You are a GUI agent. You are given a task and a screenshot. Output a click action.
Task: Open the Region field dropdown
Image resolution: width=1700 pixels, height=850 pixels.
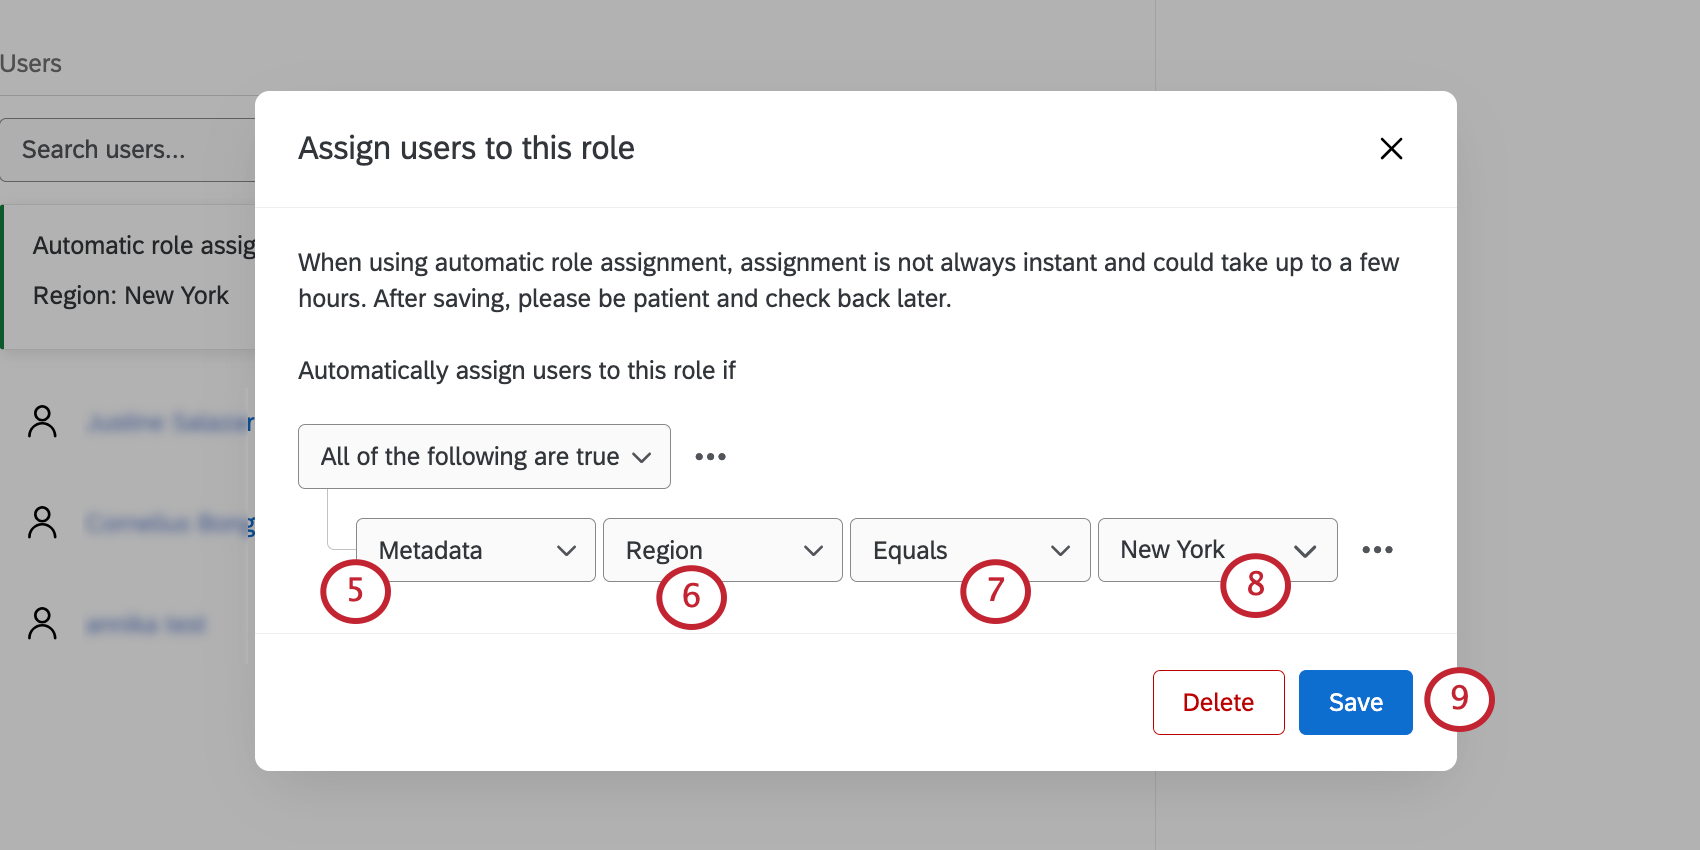(722, 550)
